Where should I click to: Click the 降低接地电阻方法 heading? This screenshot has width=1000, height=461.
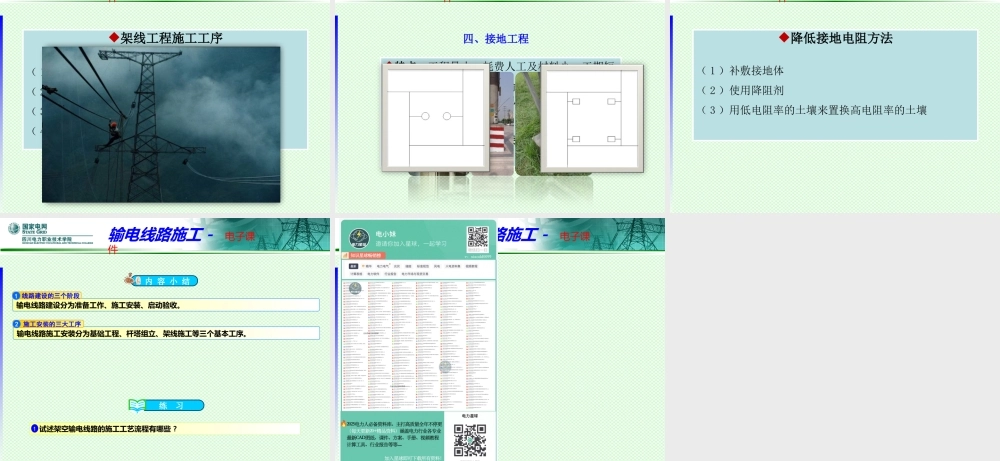(x=835, y=38)
